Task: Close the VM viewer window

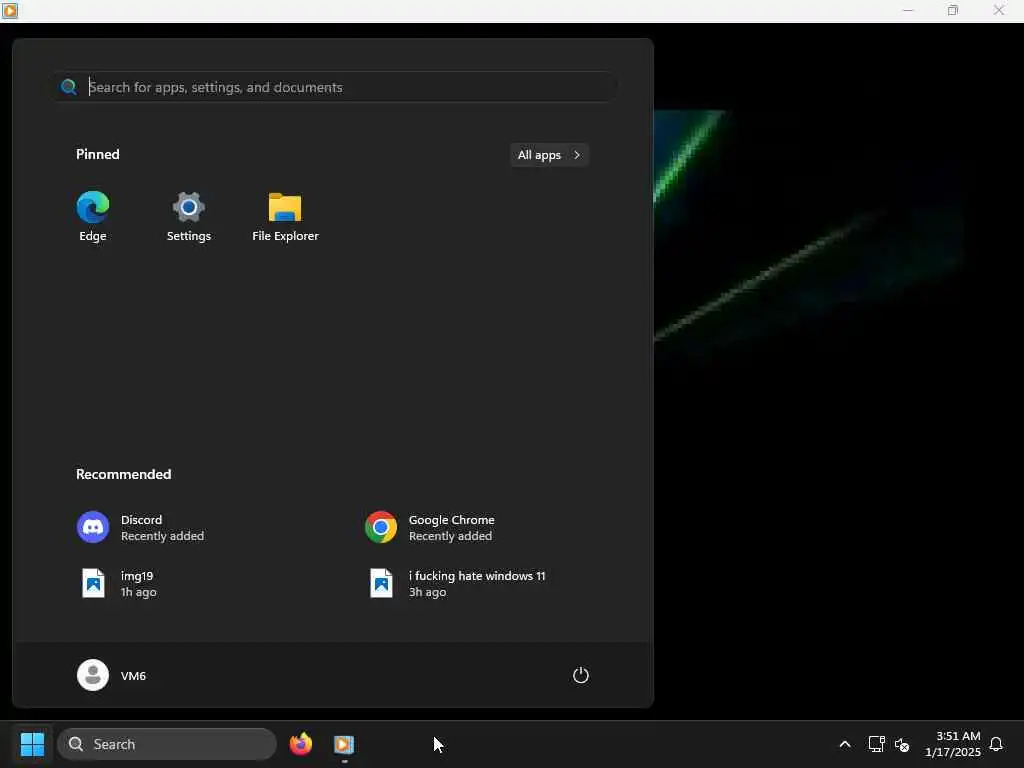Action: pos(999,10)
